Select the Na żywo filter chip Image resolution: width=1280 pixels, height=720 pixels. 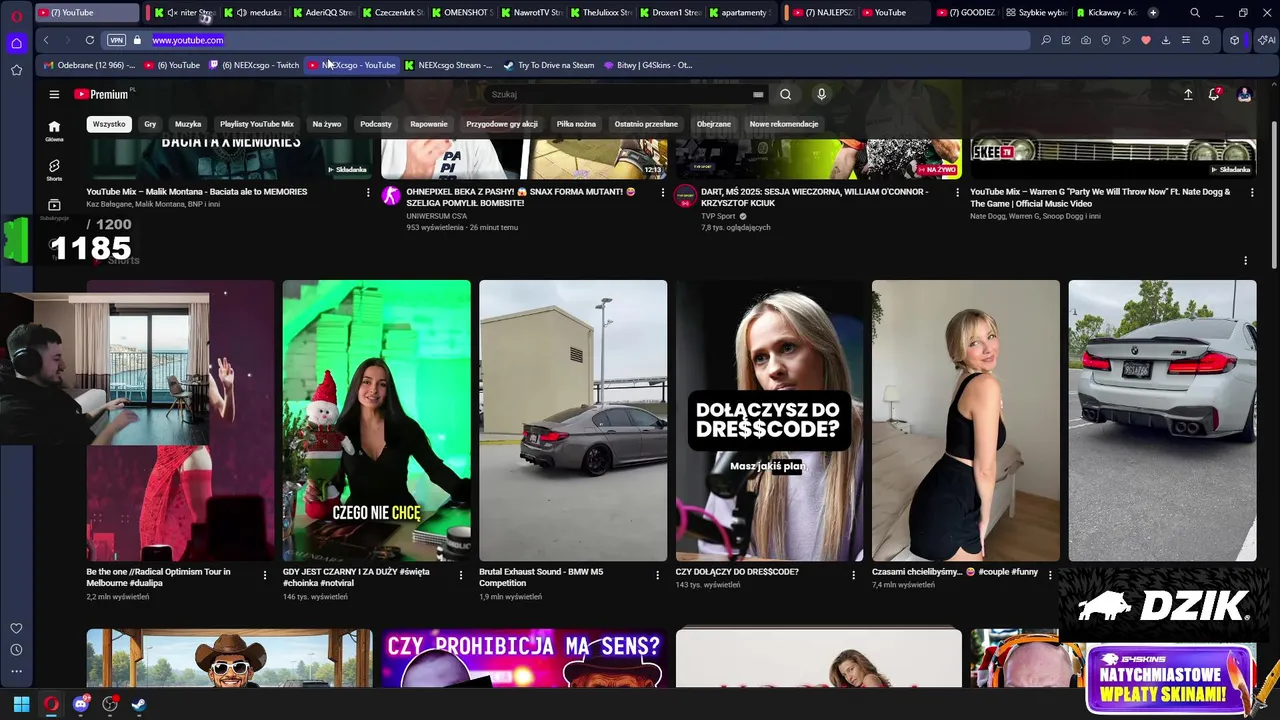point(326,124)
